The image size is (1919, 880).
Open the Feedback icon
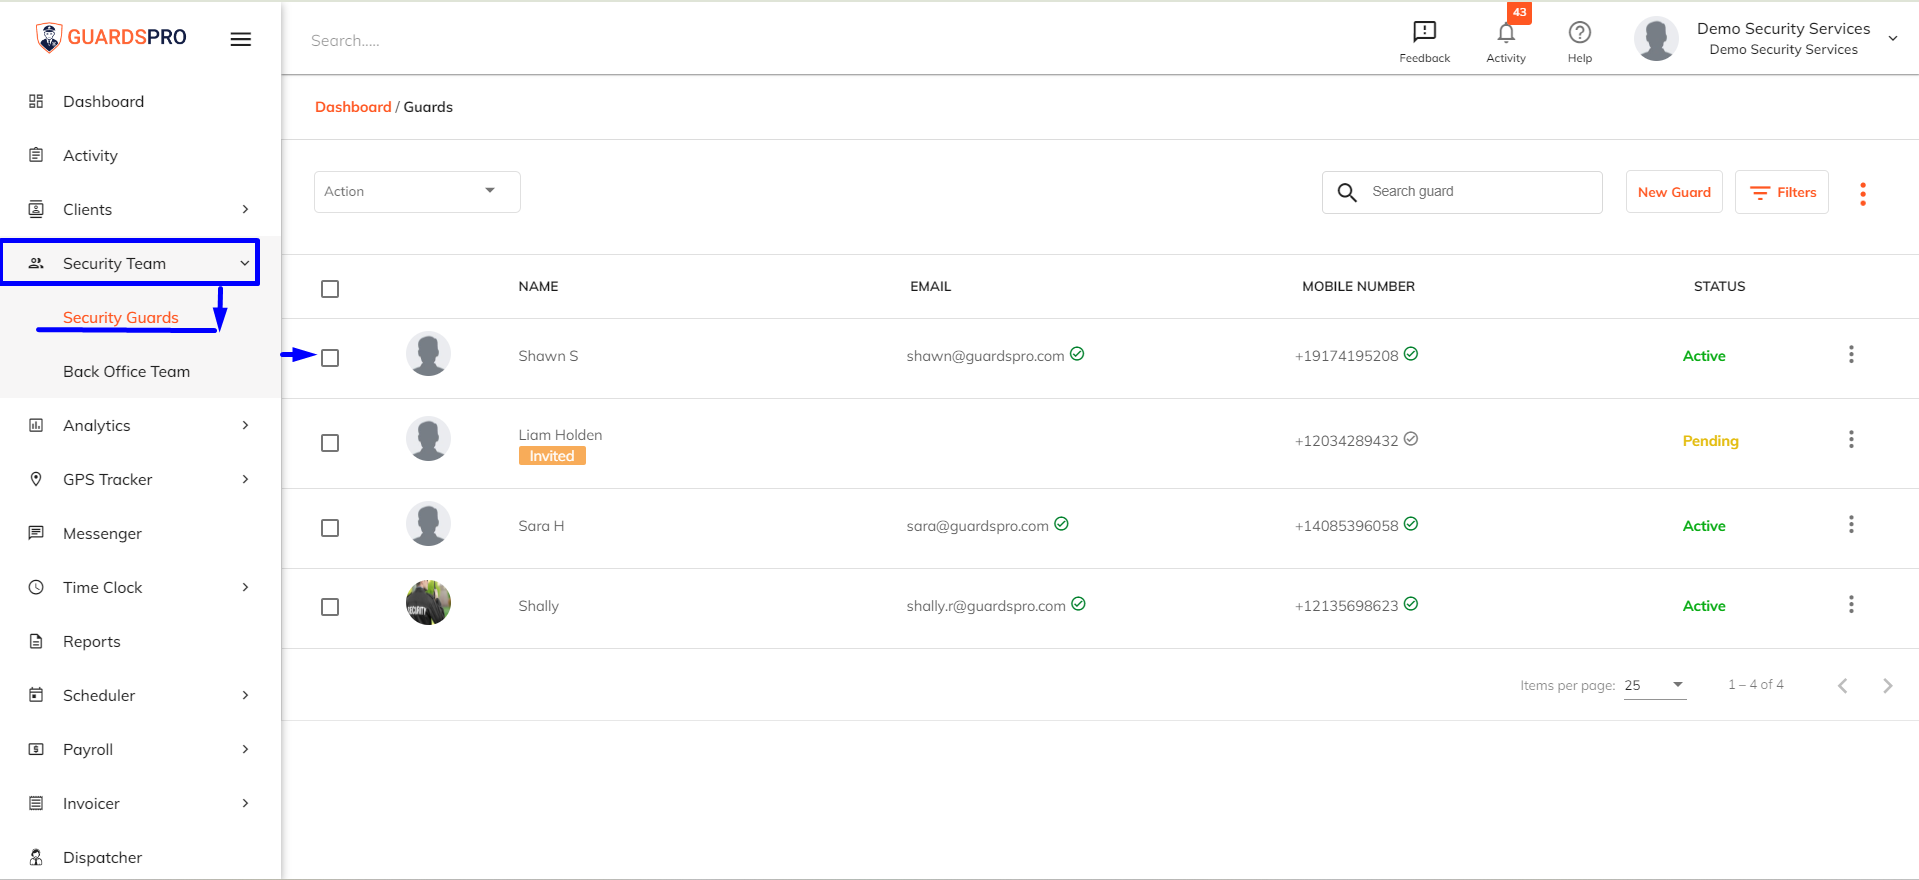coord(1424,32)
